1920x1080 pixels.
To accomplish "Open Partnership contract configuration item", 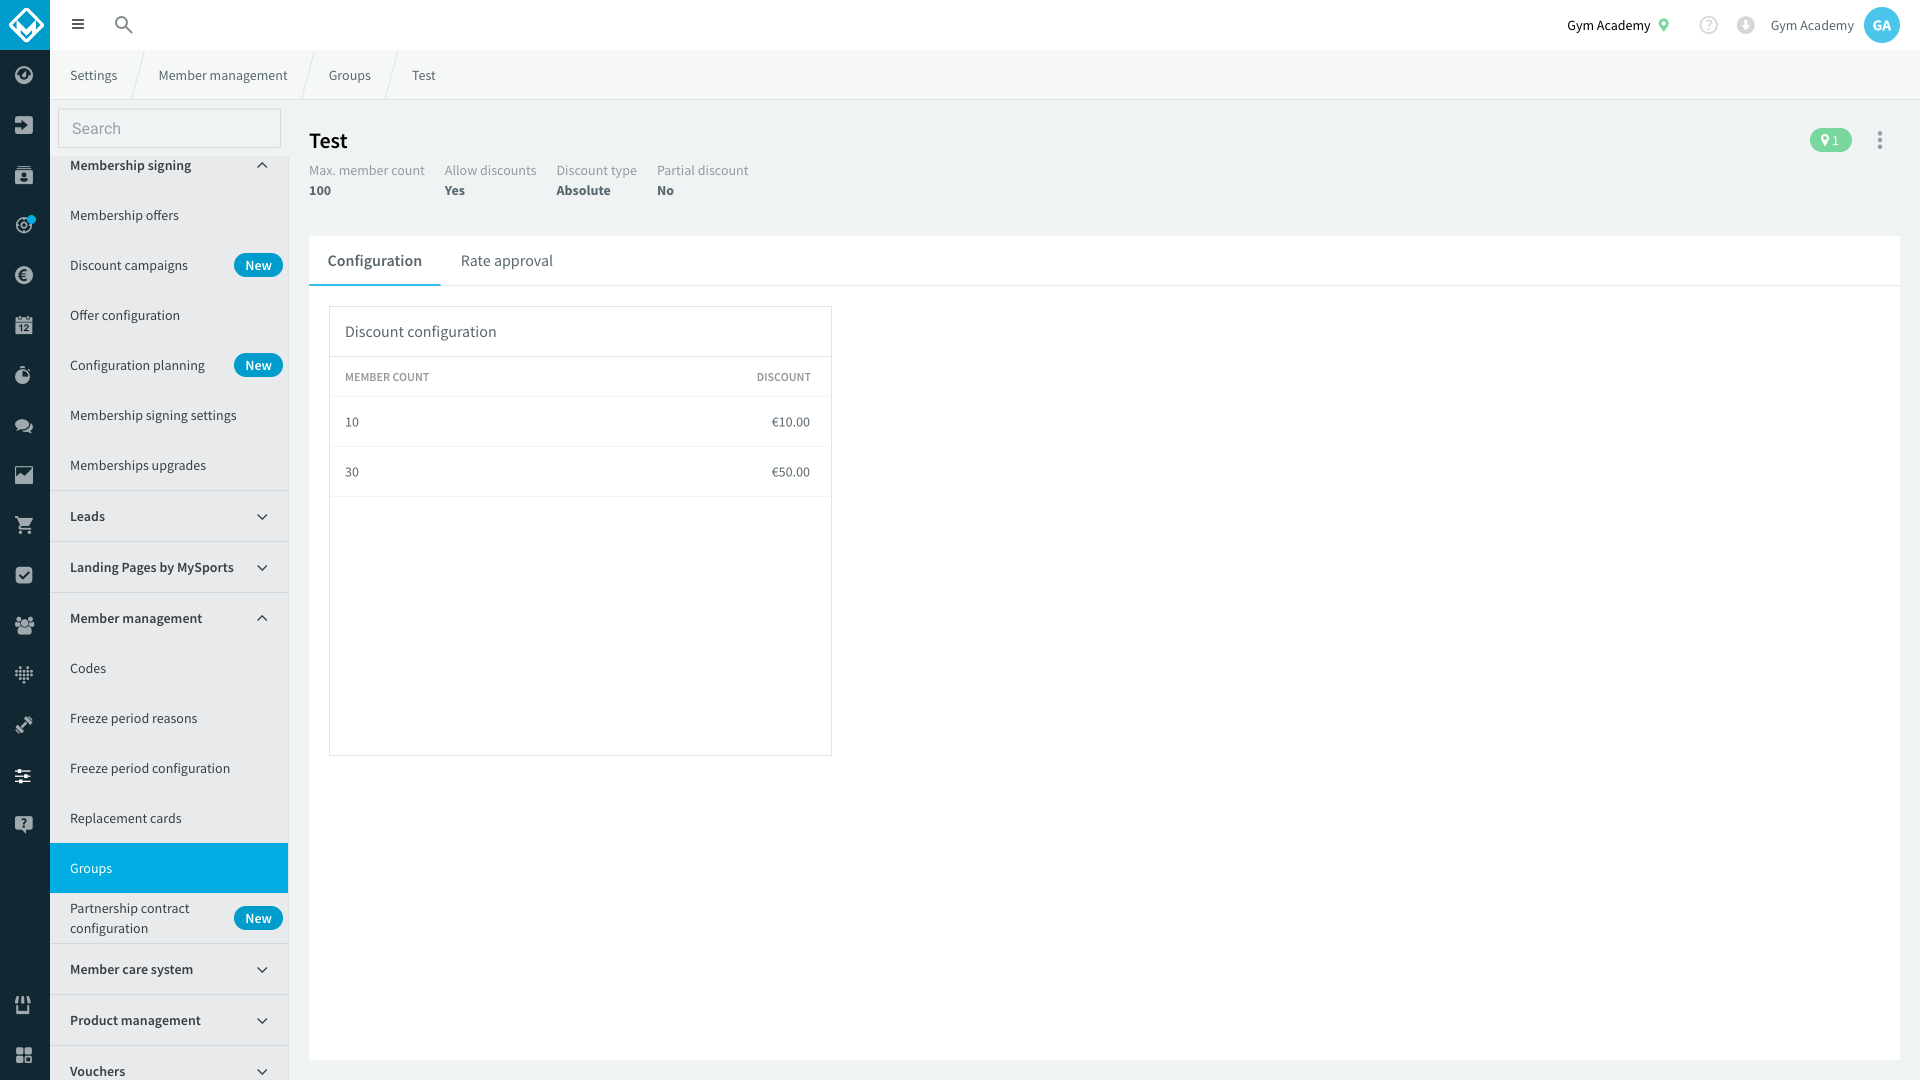I will [169, 918].
